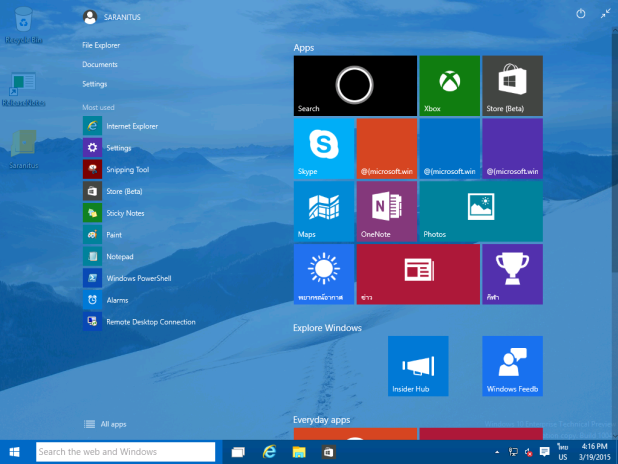Viewport: 618px width, 464px height.
Task: Launch Remote Desktop Connection
Action: [x=140, y=322]
